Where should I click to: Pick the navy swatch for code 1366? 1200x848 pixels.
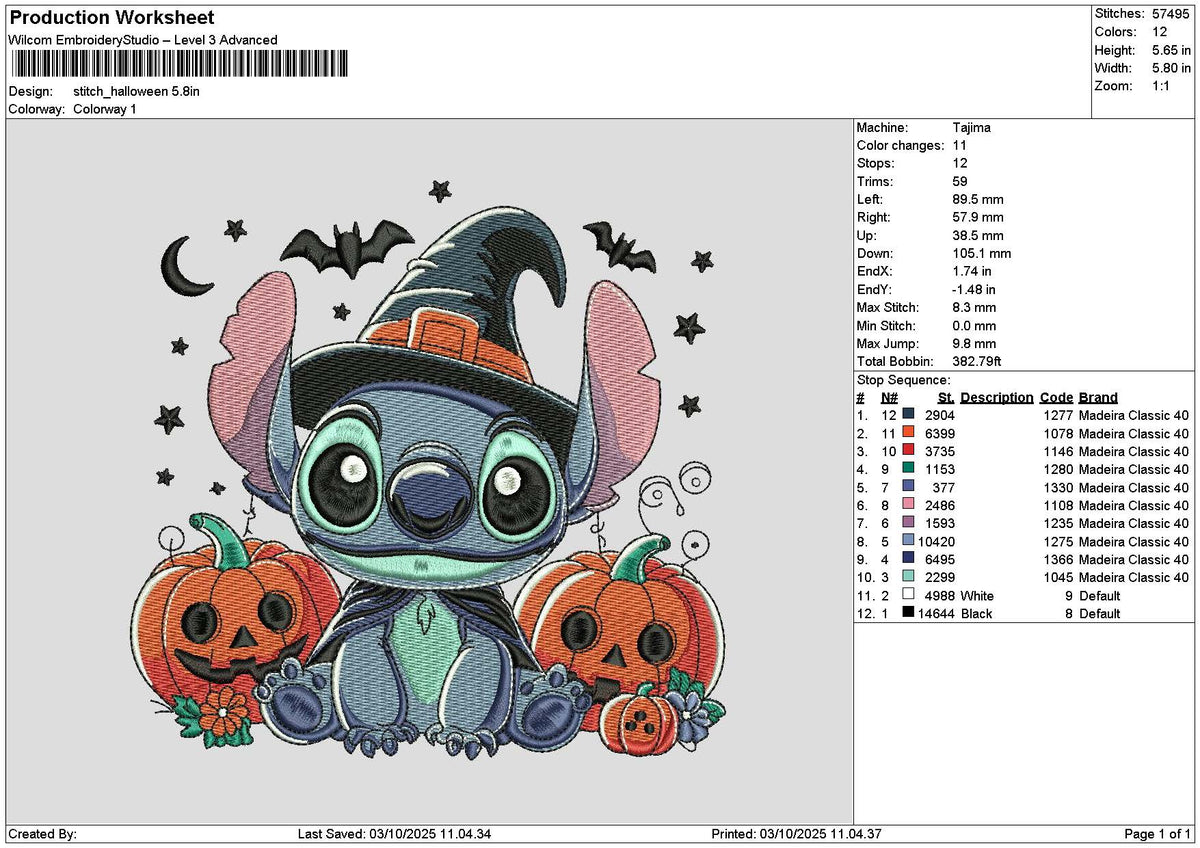tap(908, 558)
